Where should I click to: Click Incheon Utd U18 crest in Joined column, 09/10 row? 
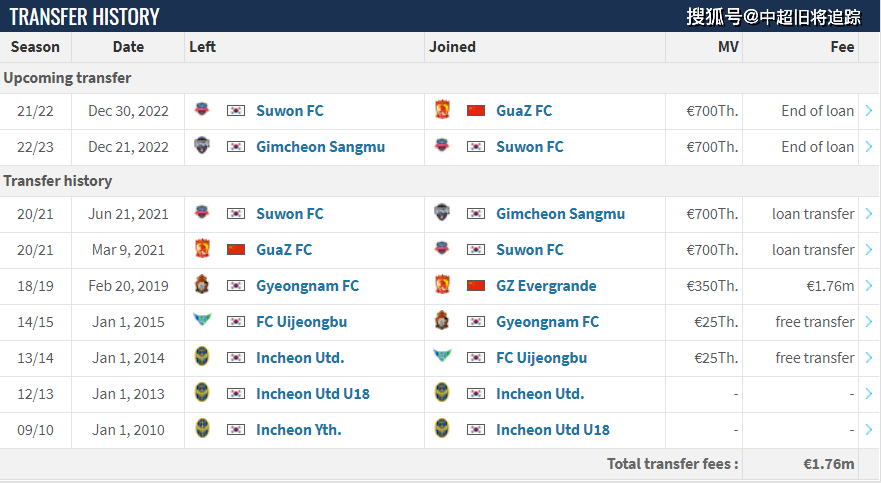(x=442, y=428)
